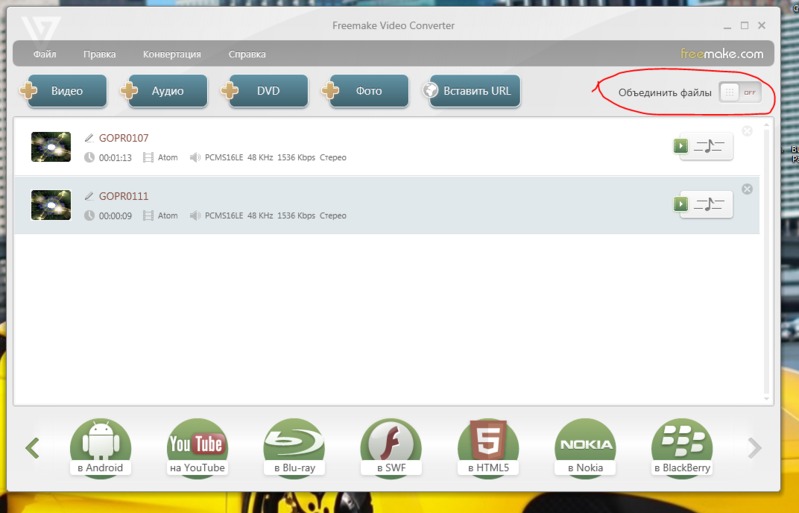Open the Справка menu
The height and width of the screenshot is (513, 799).
[247, 54]
